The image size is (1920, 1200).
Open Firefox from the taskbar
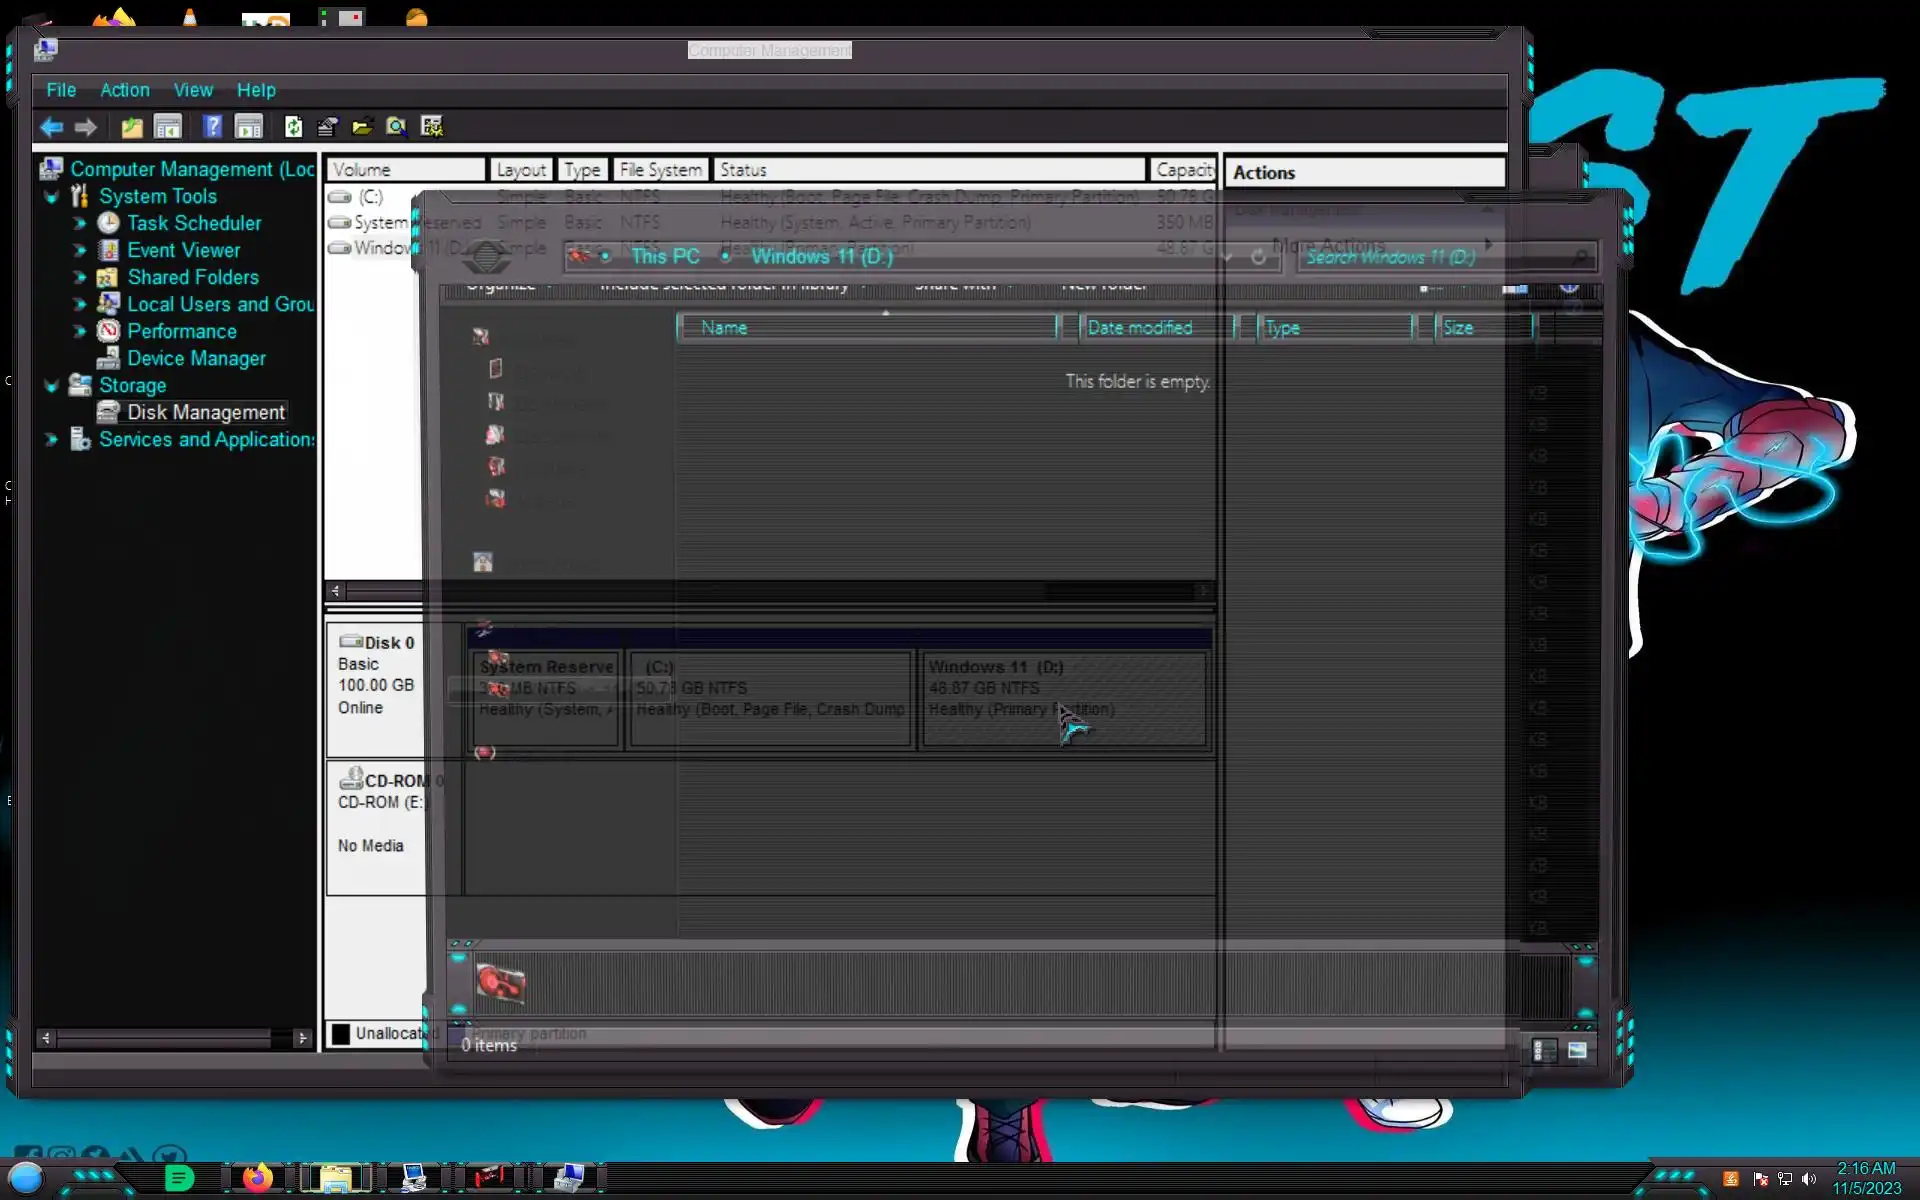(257, 1178)
